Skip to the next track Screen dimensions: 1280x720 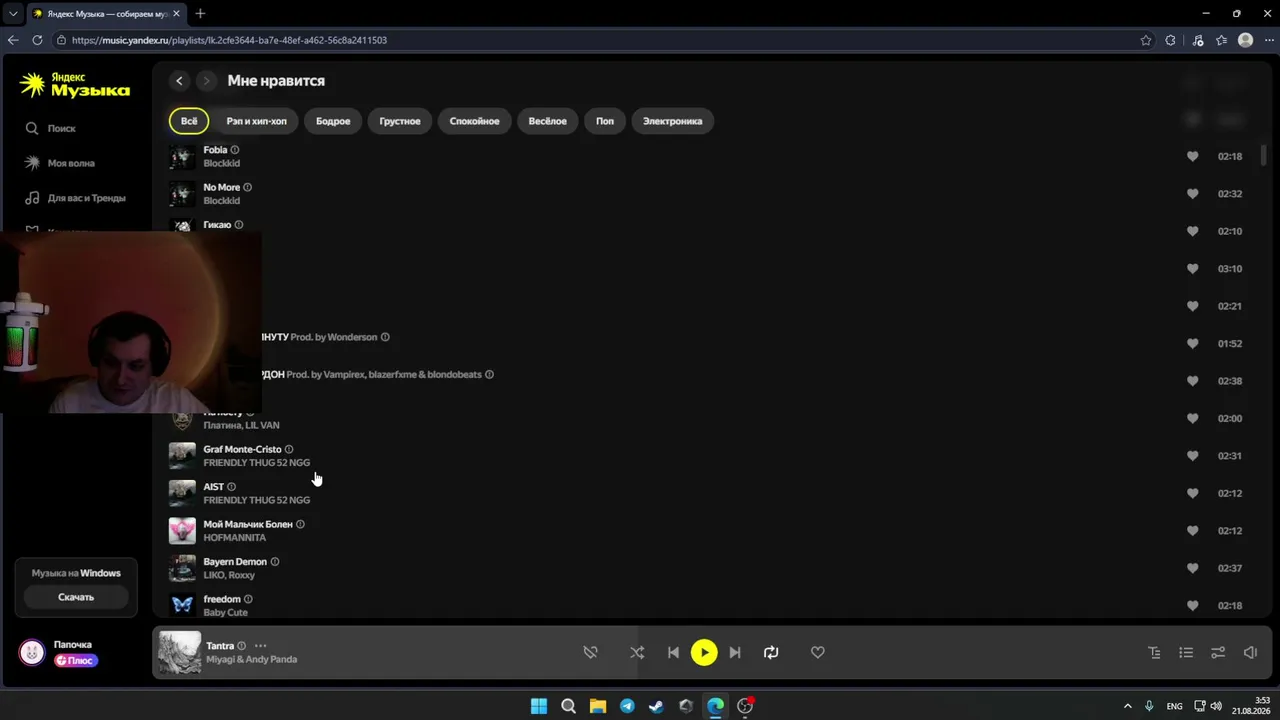pos(735,652)
